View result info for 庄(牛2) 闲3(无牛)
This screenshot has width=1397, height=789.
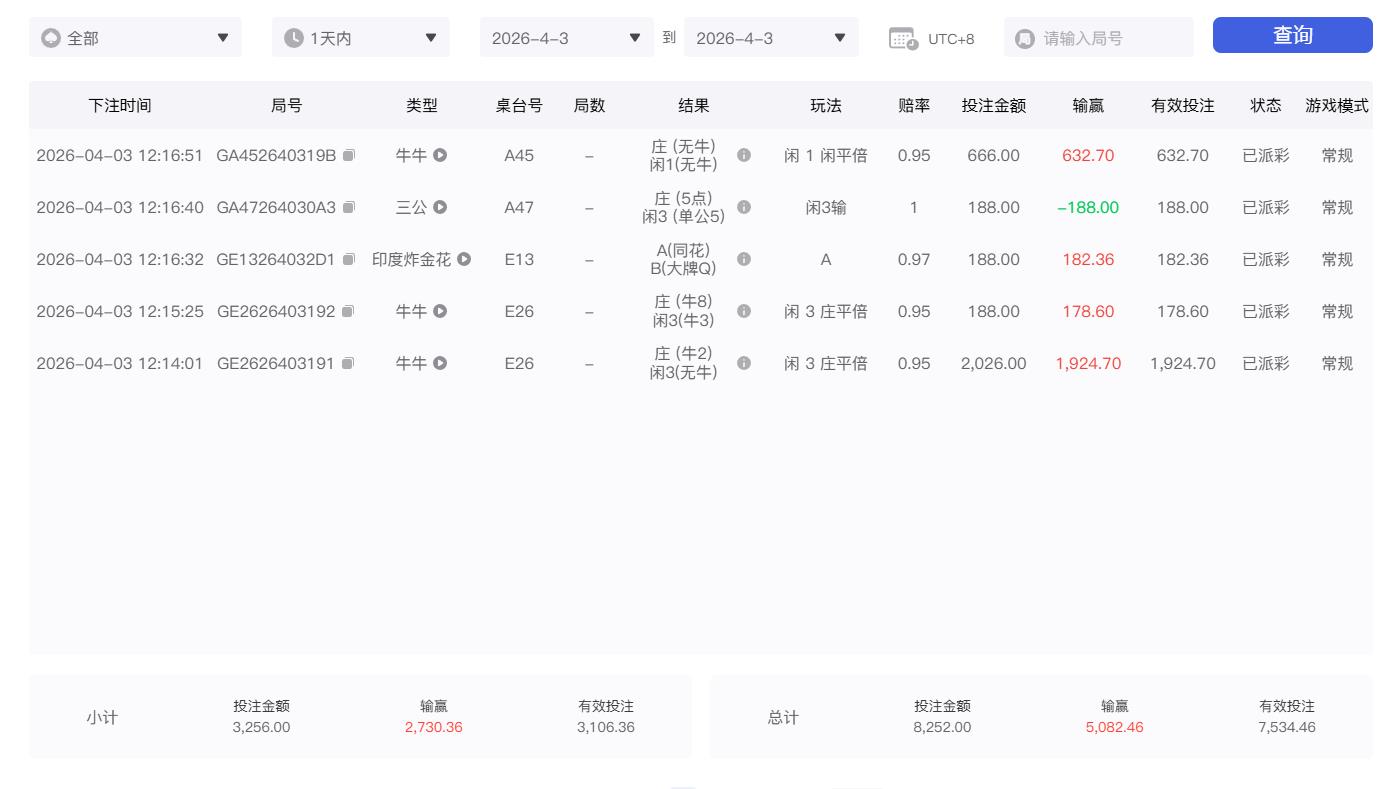click(743, 363)
